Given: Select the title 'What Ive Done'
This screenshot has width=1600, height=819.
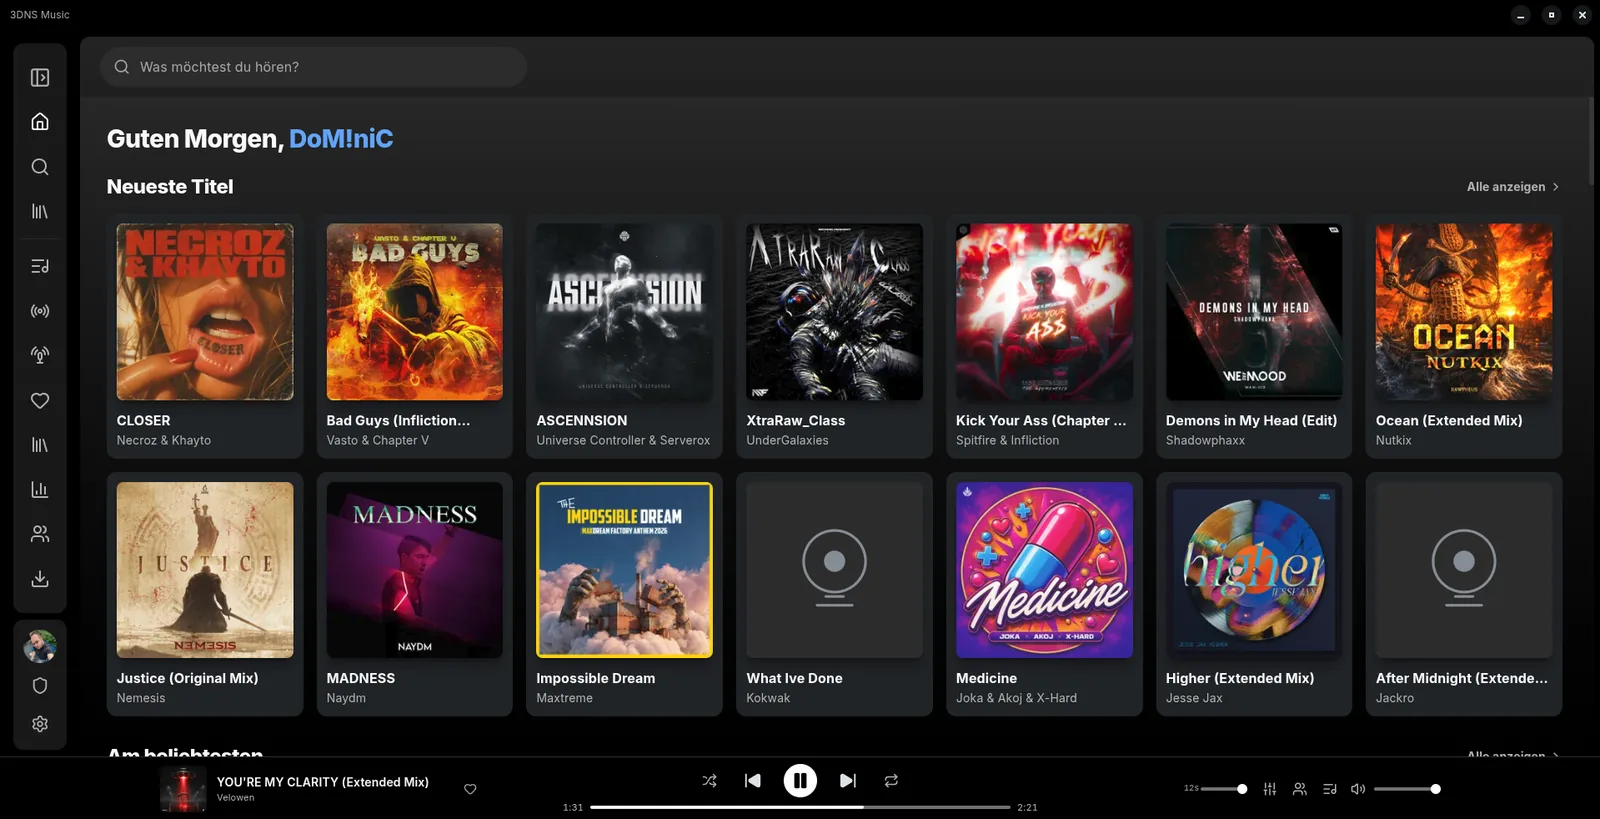Looking at the screenshot, I should click(x=795, y=678).
